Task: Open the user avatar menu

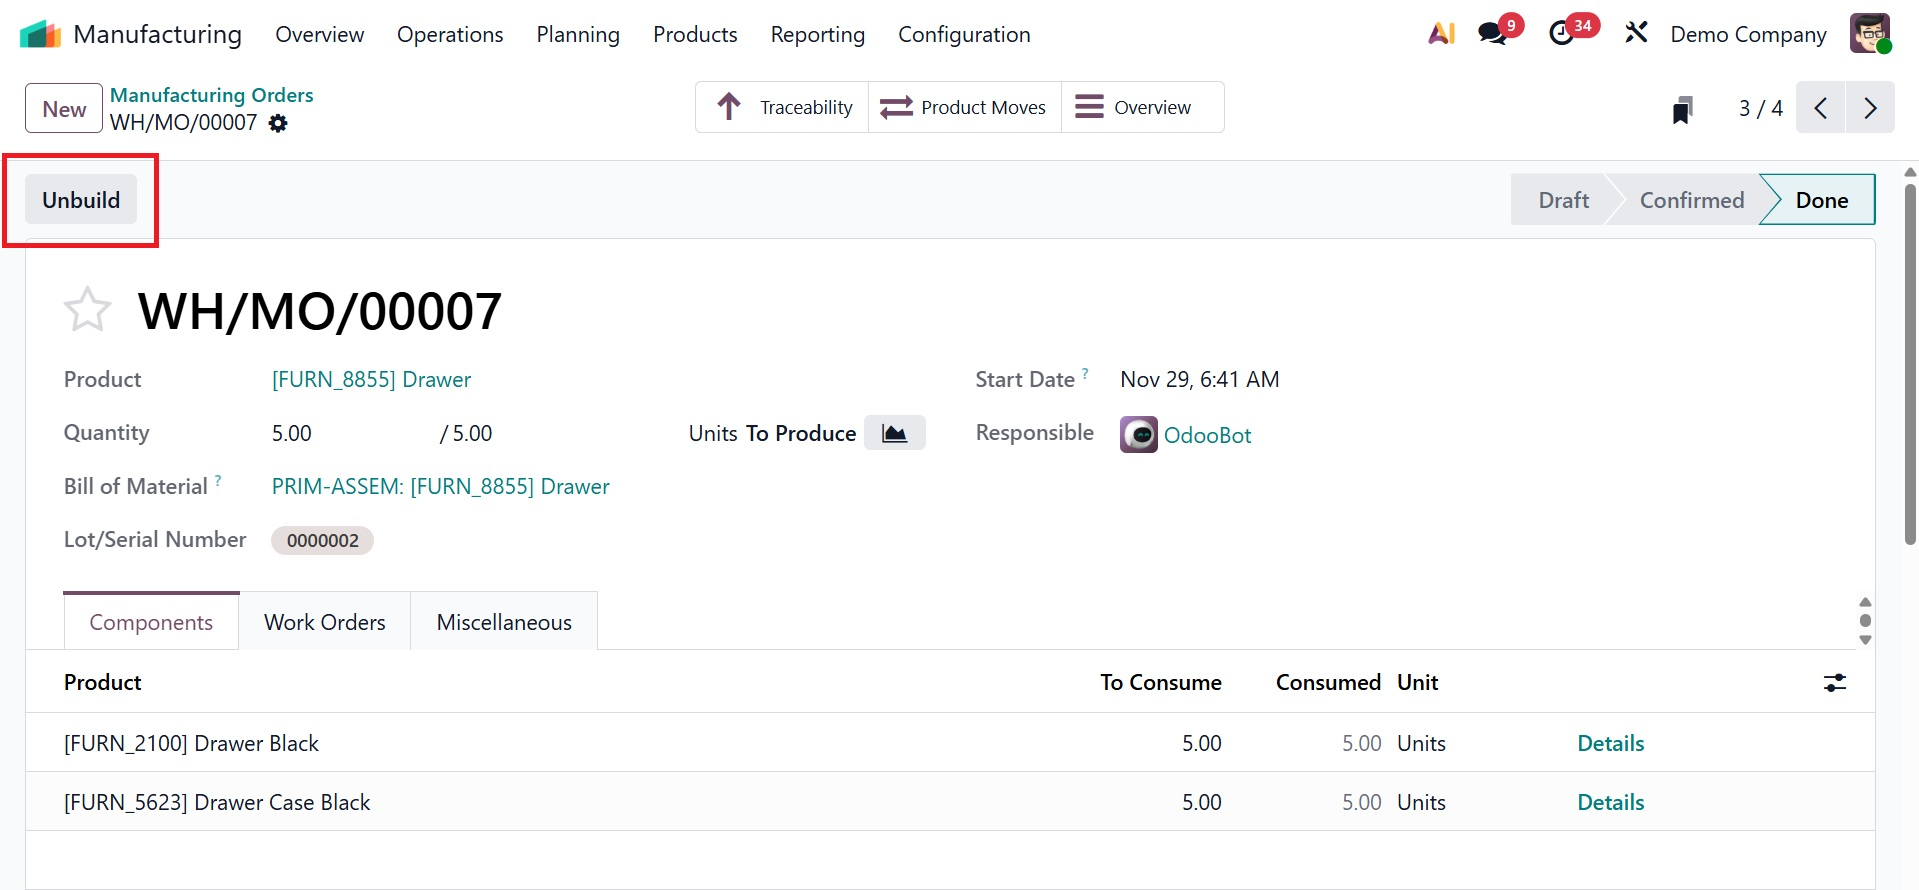Action: point(1869,34)
